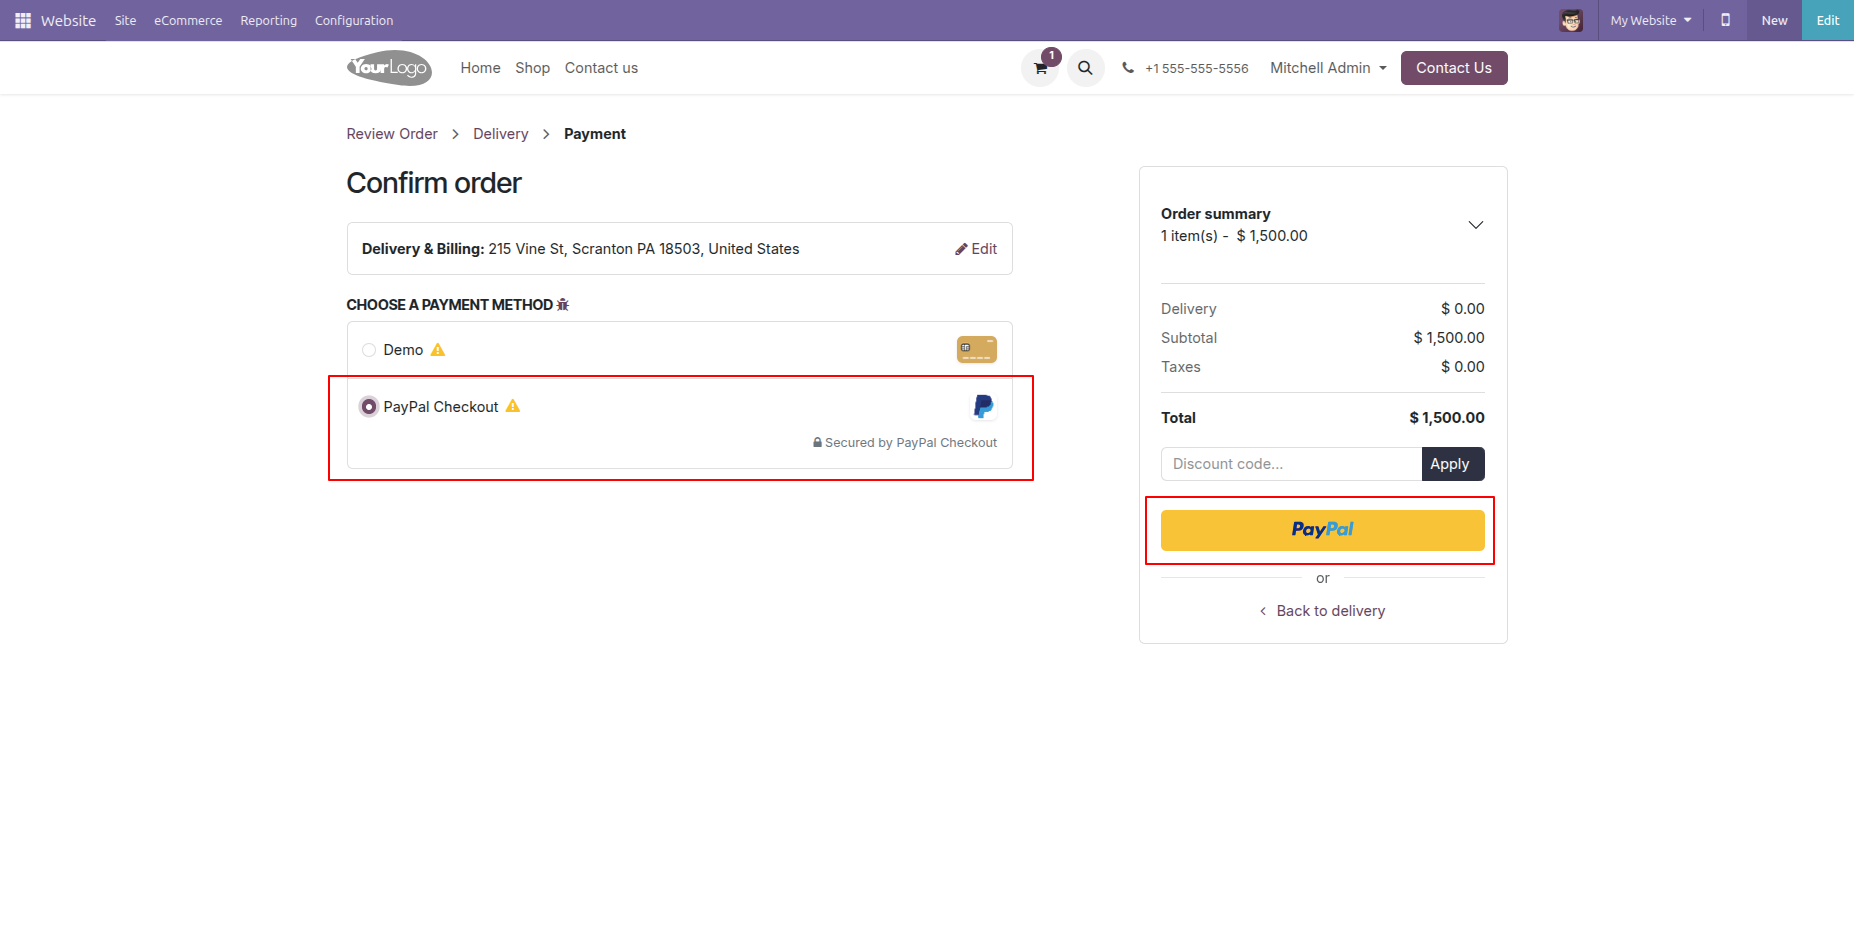Apply the discount code

coord(1453,464)
